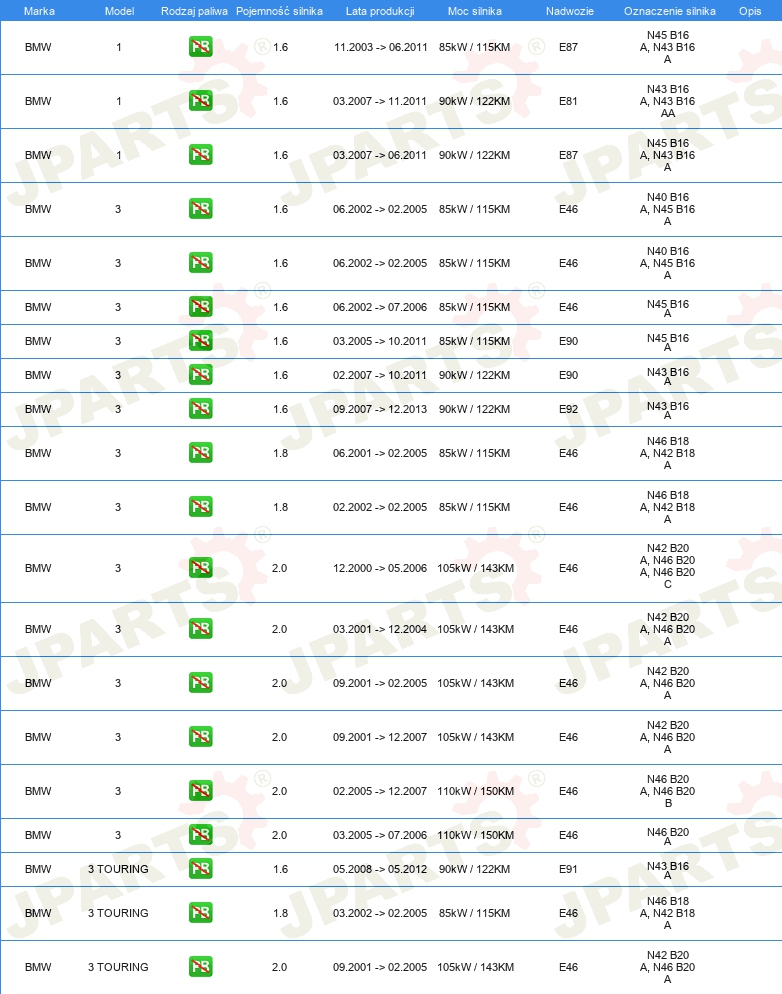This screenshot has width=782, height=994.
Task: Select 90kW / 122KM in the E81 row
Action: (474, 101)
